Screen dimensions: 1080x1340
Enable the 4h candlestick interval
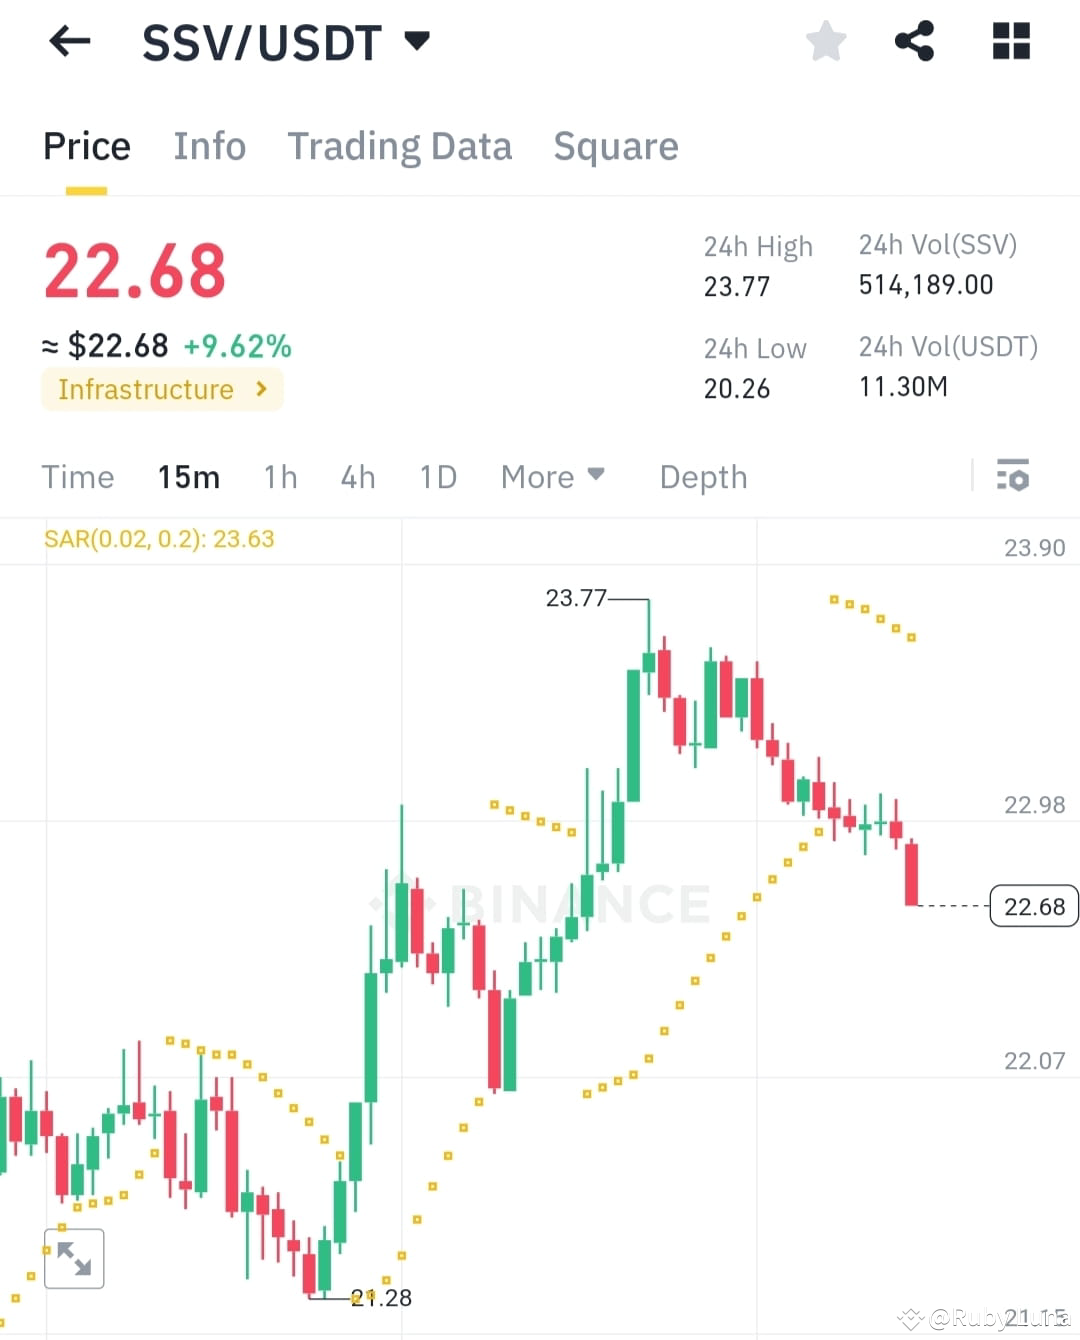coord(357,477)
